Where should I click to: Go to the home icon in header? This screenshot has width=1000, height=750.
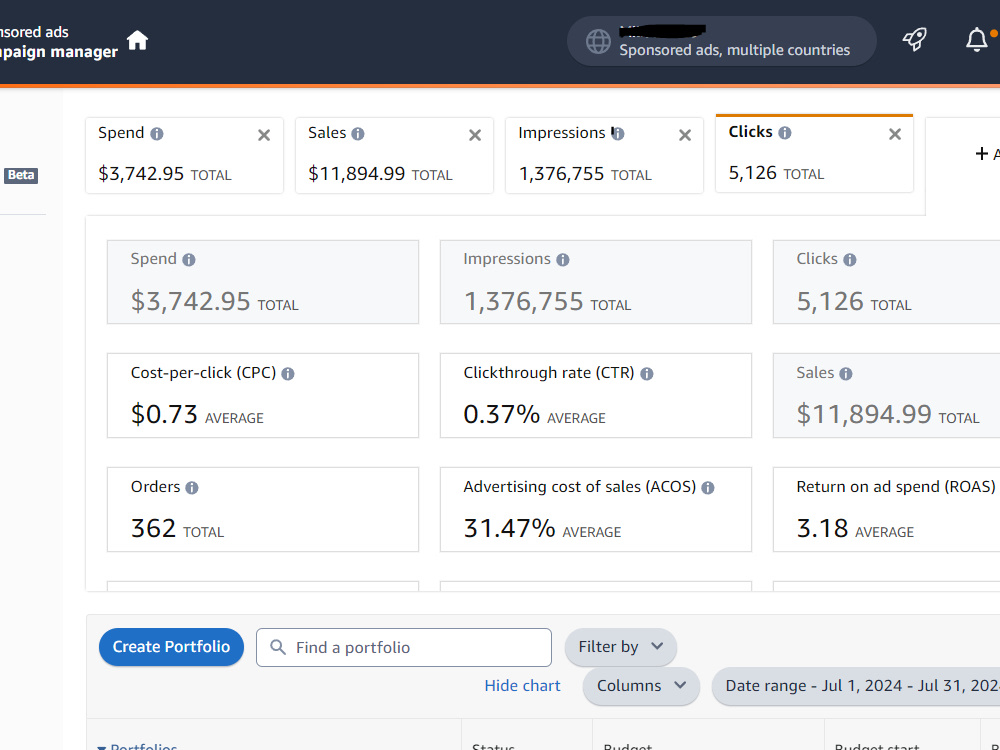[137, 40]
